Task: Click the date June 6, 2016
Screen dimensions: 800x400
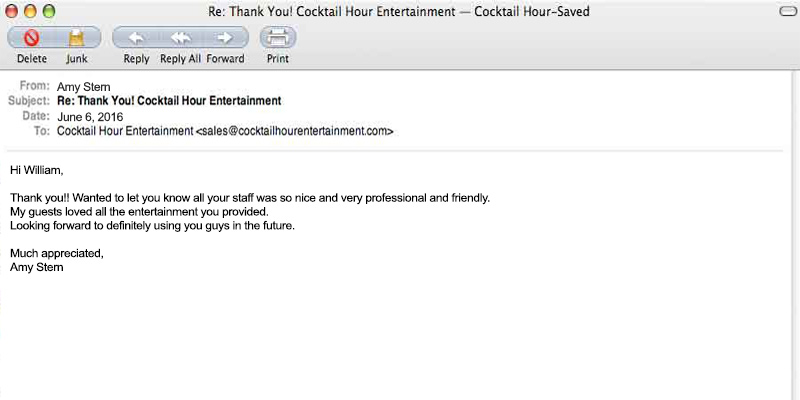Action: click(91, 117)
